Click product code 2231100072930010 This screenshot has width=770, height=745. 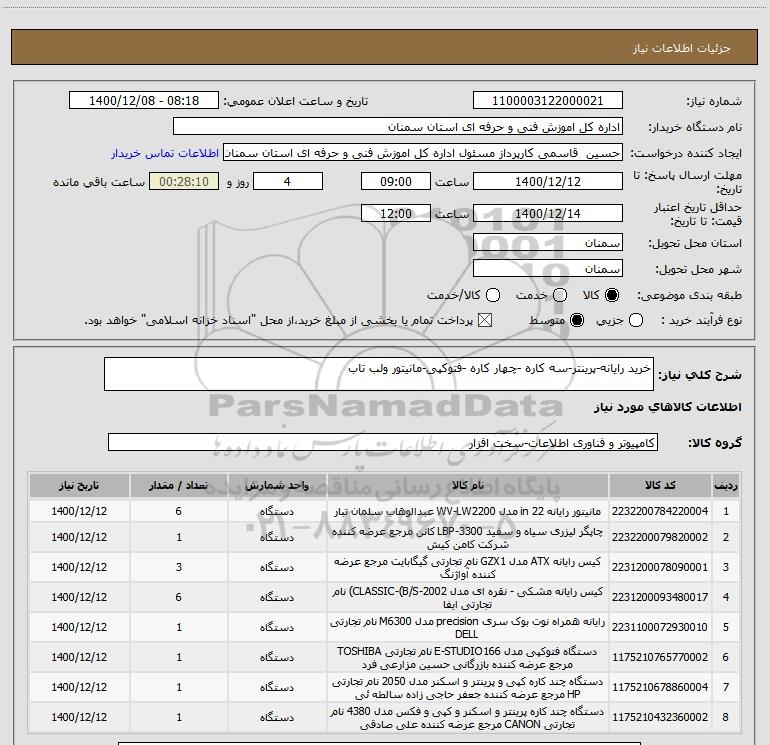pyautogui.click(x=660, y=627)
